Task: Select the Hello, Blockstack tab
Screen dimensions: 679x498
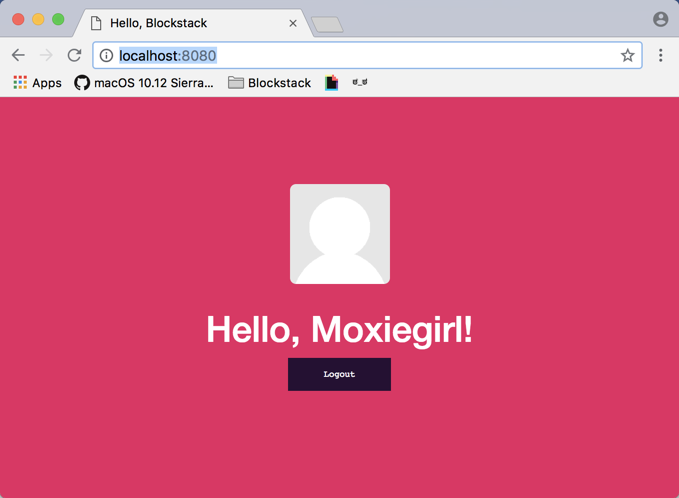Action: 180,23
